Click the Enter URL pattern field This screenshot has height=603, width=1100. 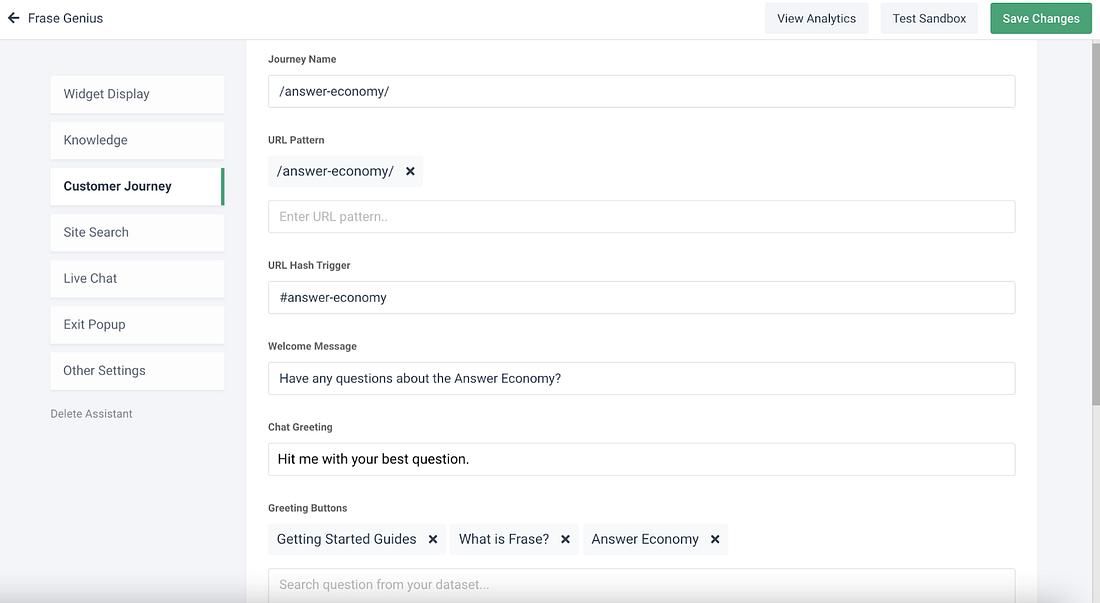[641, 217]
